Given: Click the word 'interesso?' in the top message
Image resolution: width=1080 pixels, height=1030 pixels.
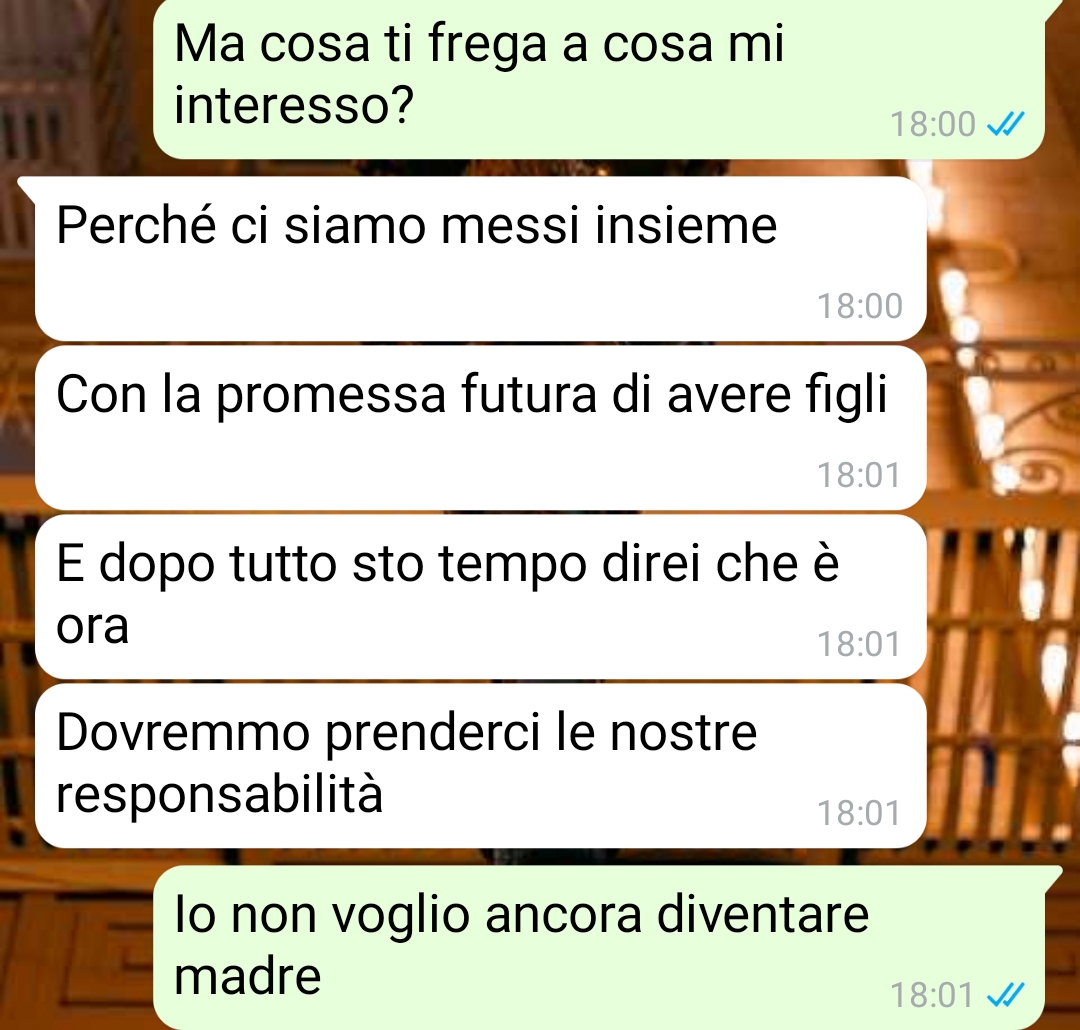Looking at the screenshot, I should (x=293, y=105).
